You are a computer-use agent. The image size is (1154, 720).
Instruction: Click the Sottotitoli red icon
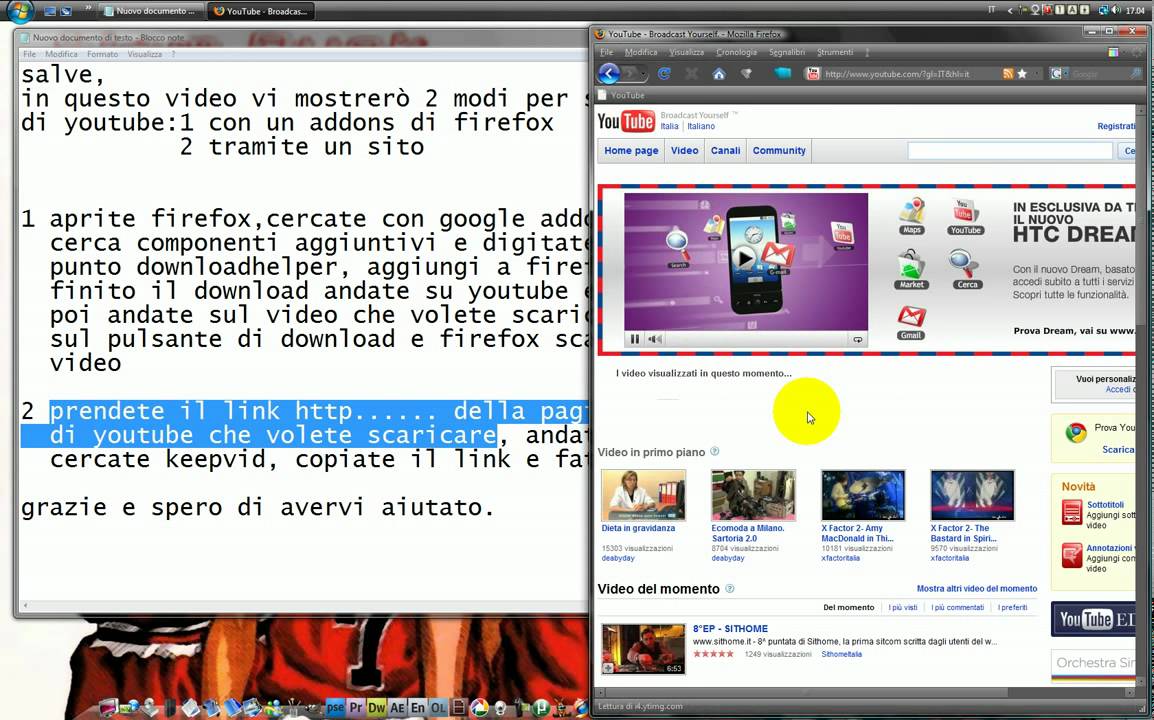(1072, 512)
